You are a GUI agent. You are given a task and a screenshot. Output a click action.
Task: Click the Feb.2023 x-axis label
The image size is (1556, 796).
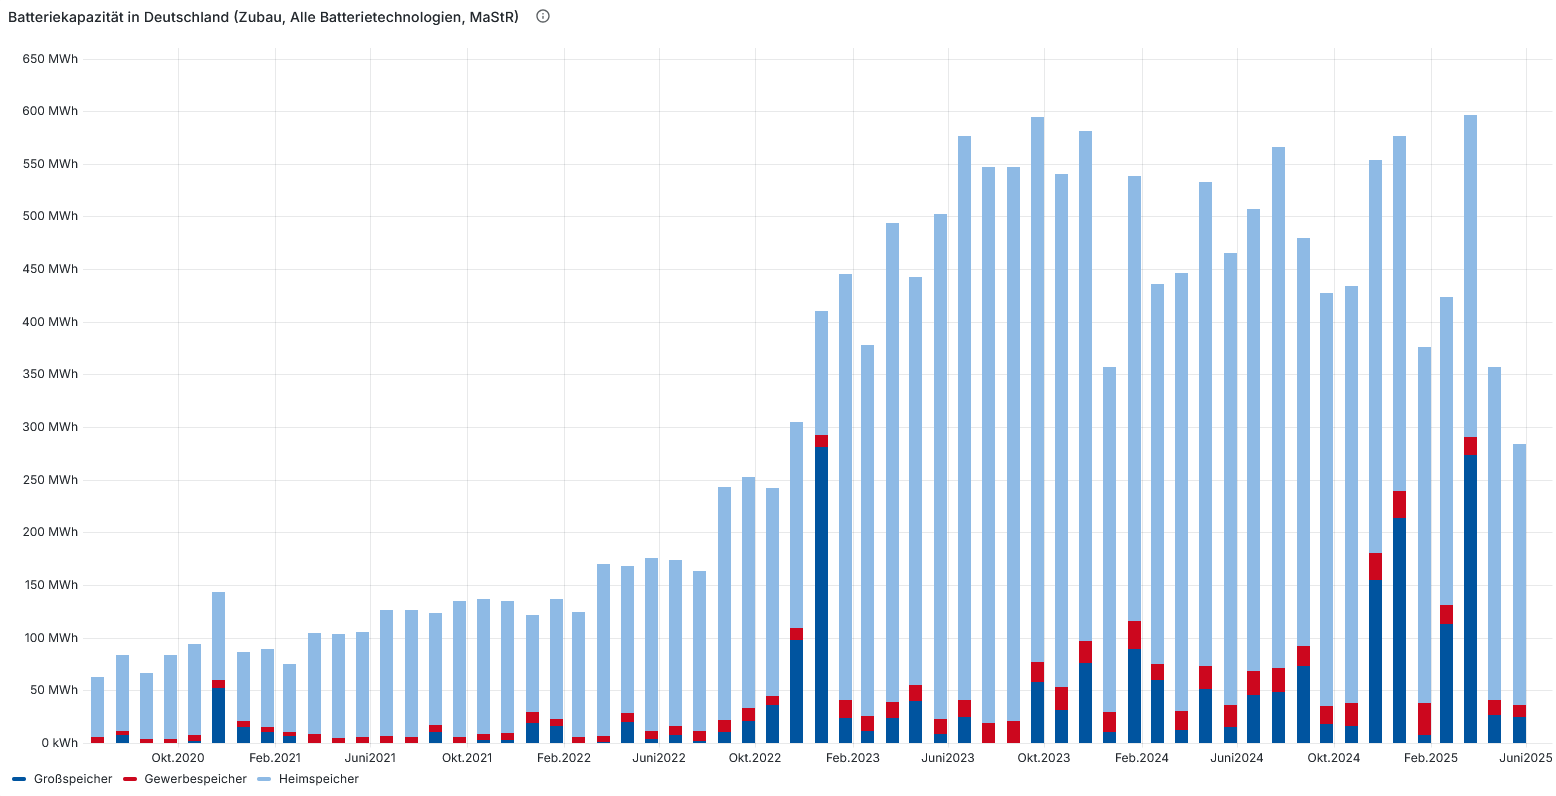click(852, 758)
